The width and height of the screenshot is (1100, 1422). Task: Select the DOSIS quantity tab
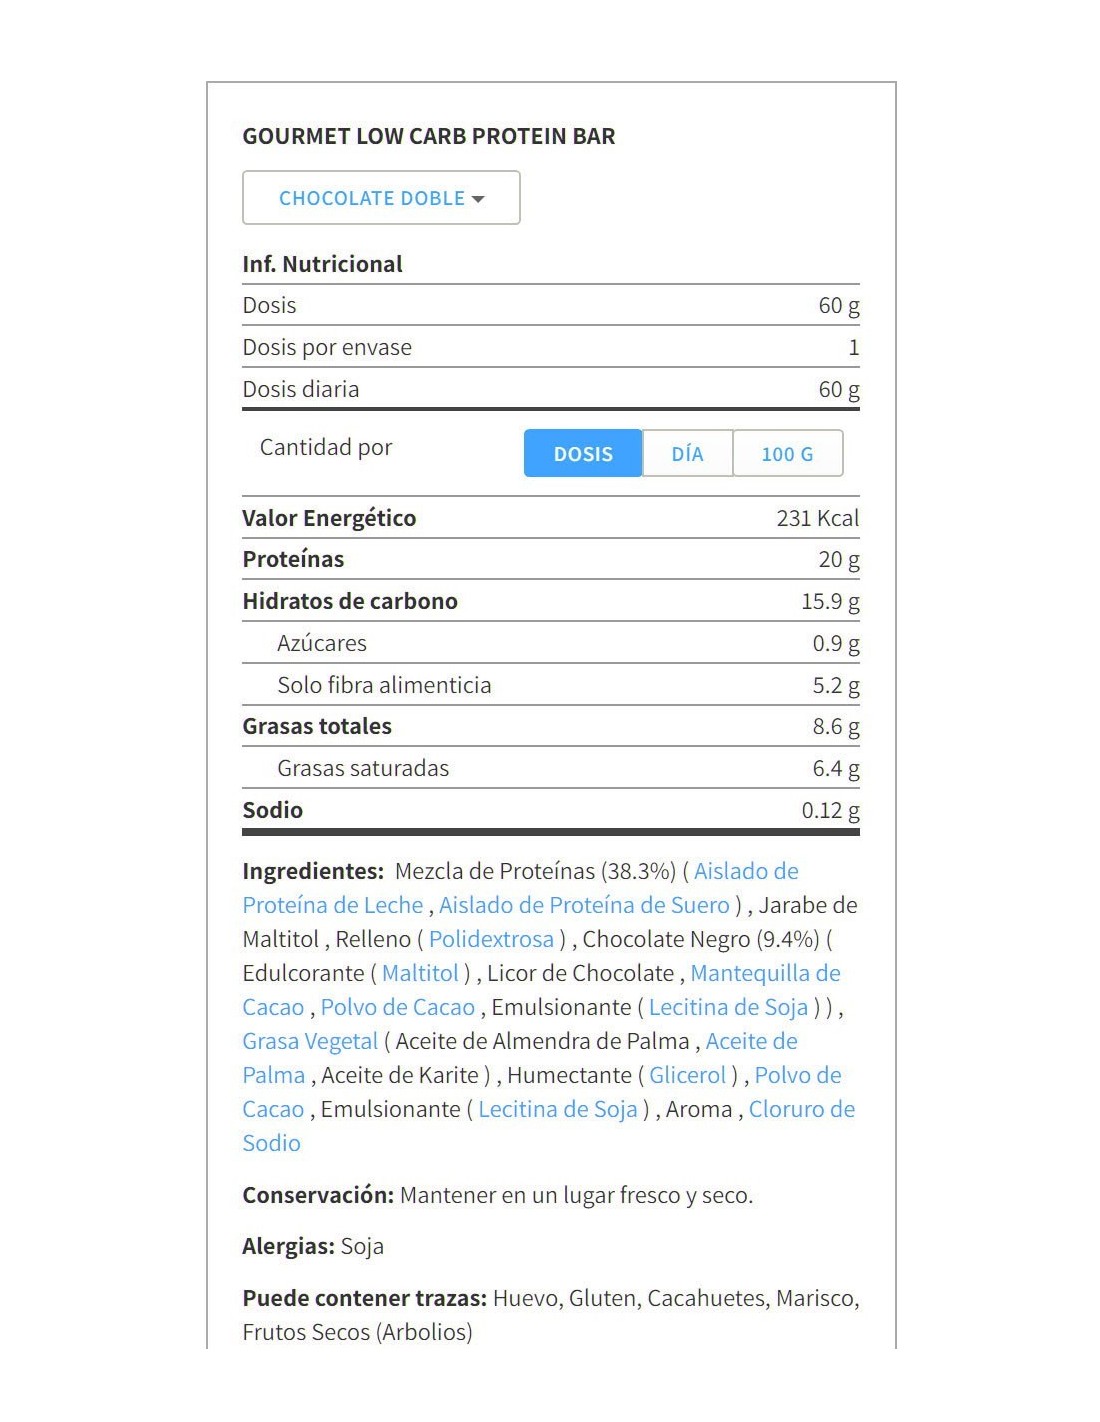[583, 454]
